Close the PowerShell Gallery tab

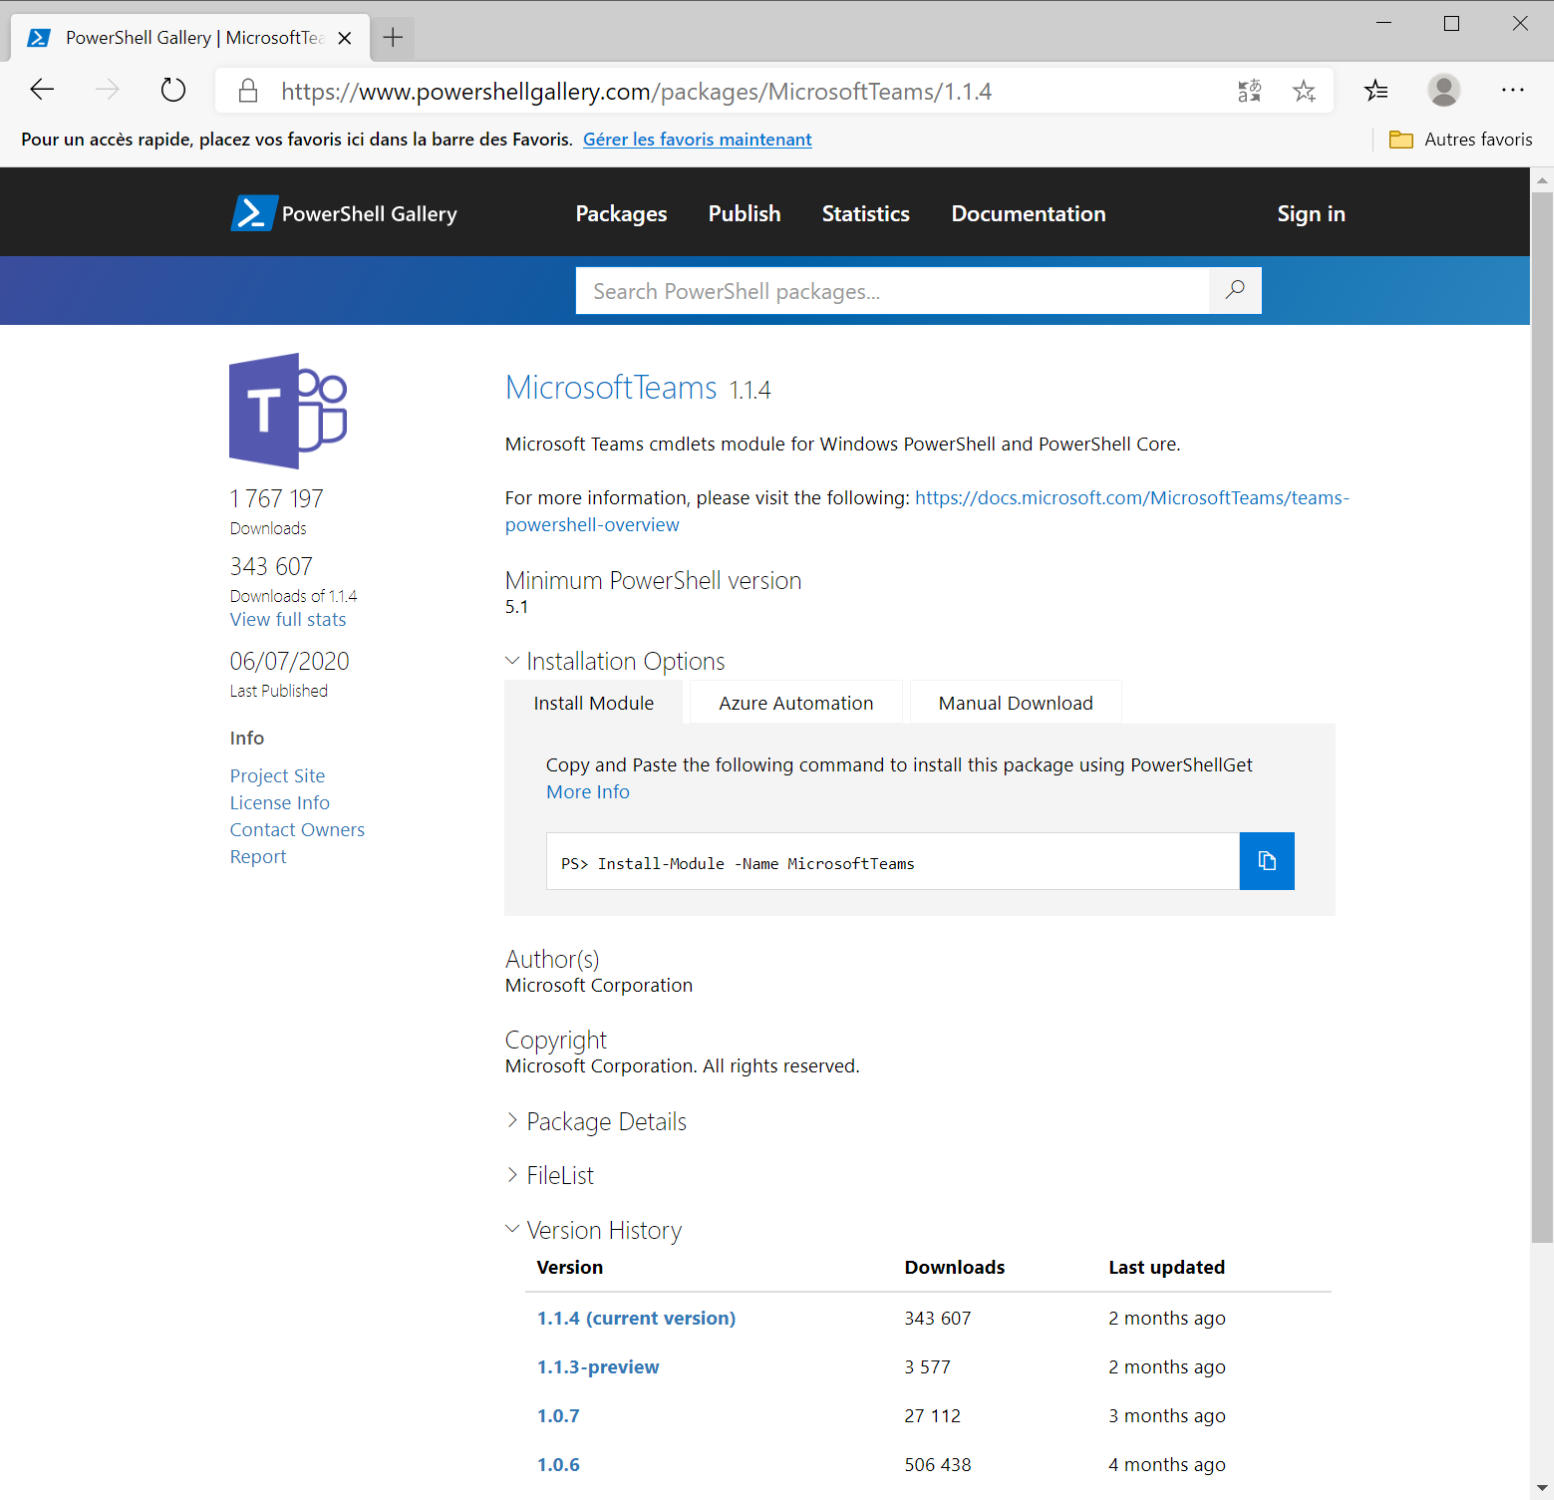tap(345, 38)
